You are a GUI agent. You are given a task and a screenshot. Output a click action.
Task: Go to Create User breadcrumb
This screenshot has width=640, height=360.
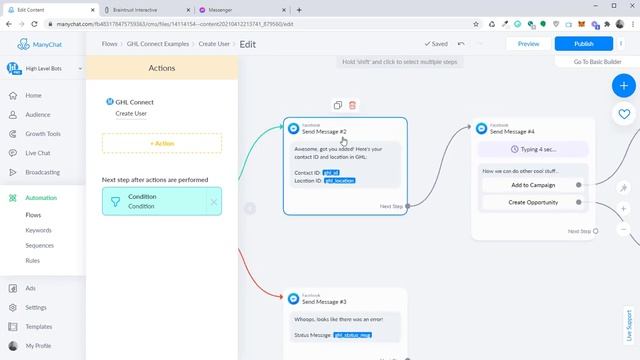214,44
